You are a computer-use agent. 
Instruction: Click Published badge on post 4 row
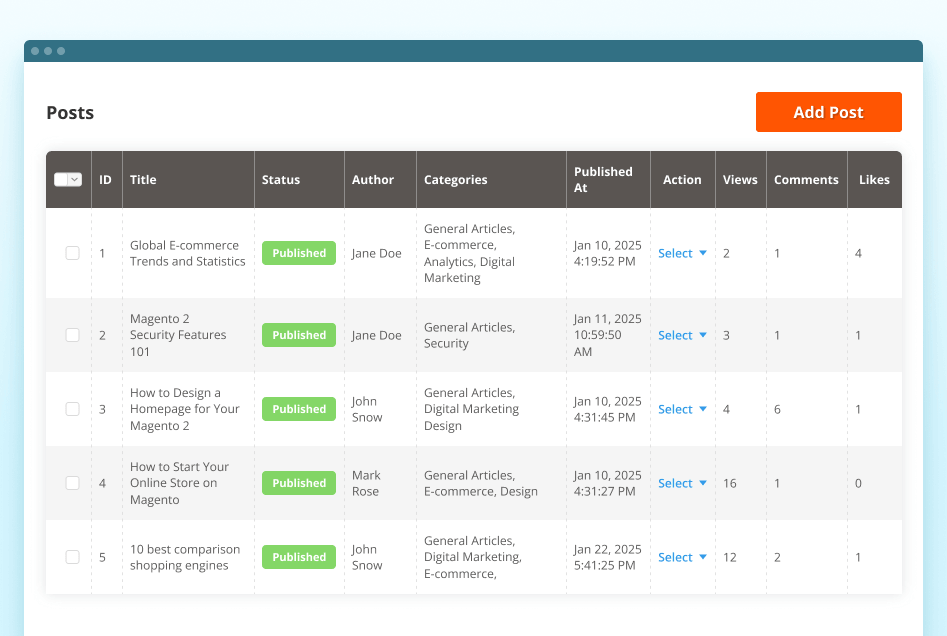point(299,483)
